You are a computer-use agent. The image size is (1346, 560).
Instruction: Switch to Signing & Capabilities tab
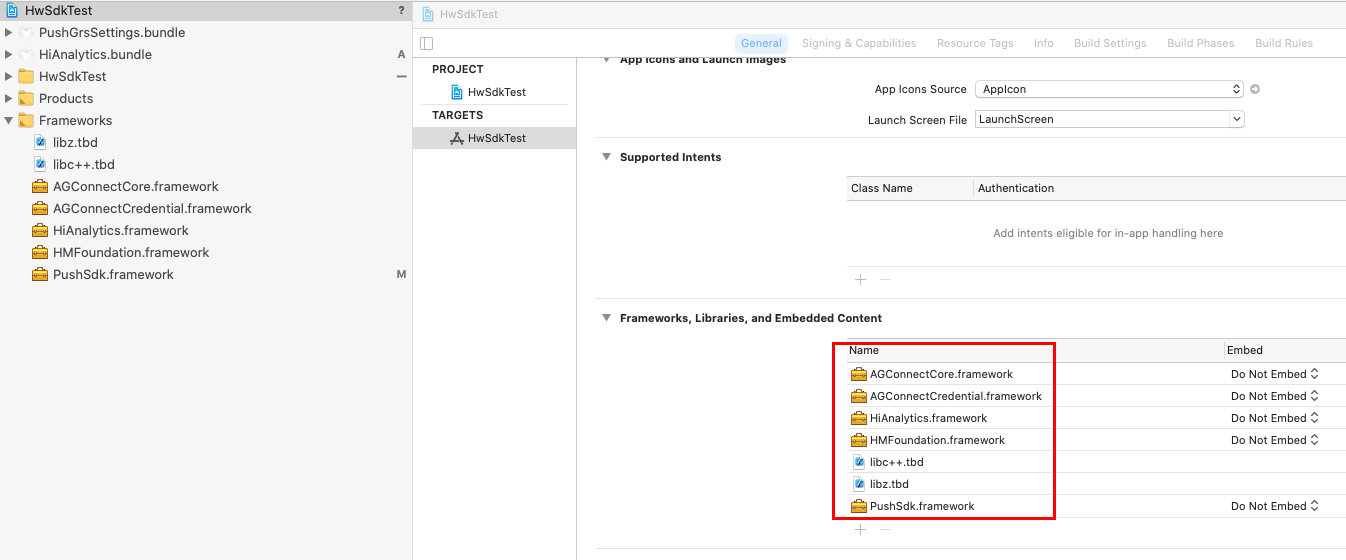859,43
